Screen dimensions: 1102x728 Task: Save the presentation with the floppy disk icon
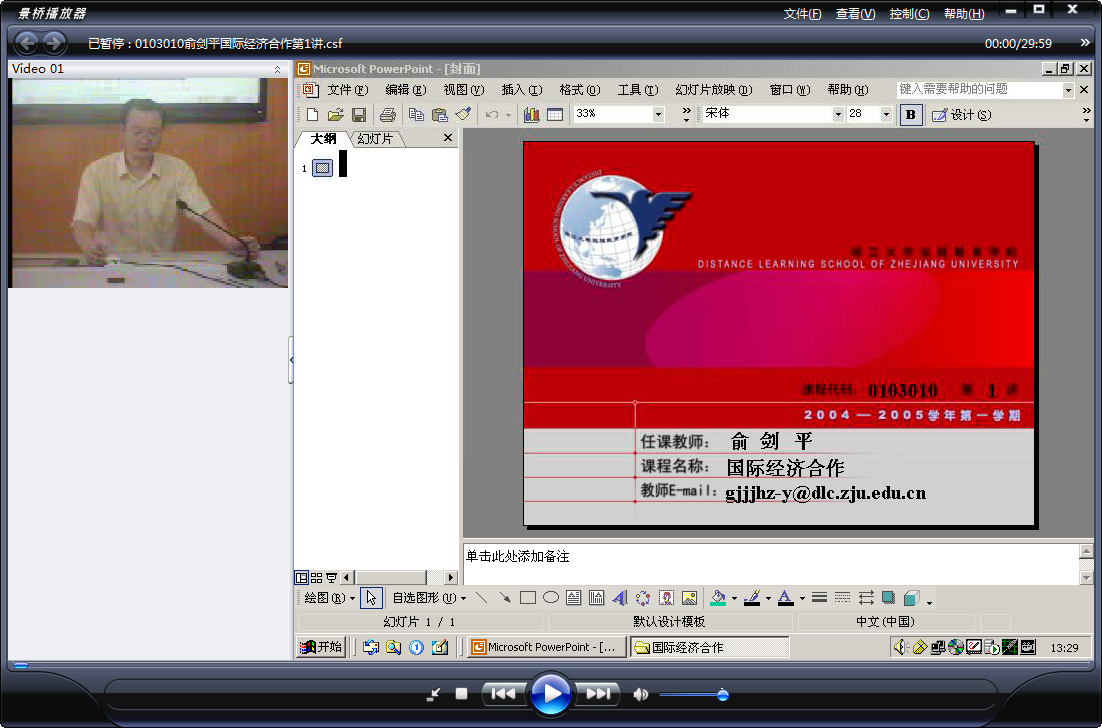click(x=358, y=114)
